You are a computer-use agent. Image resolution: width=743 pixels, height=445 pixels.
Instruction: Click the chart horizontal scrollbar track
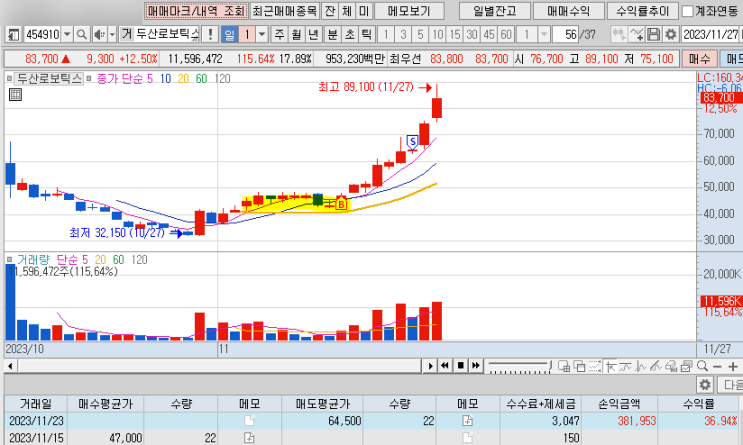pyautogui.click(x=220, y=366)
